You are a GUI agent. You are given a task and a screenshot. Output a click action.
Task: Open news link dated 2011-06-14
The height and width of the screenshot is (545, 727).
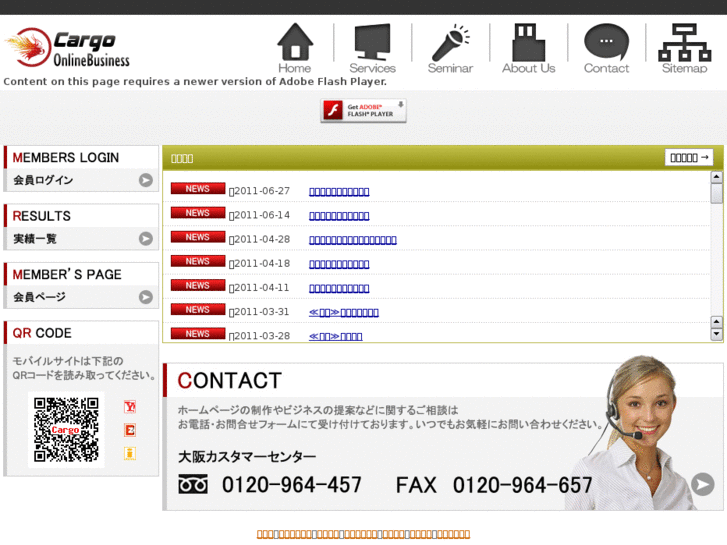(x=339, y=216)
